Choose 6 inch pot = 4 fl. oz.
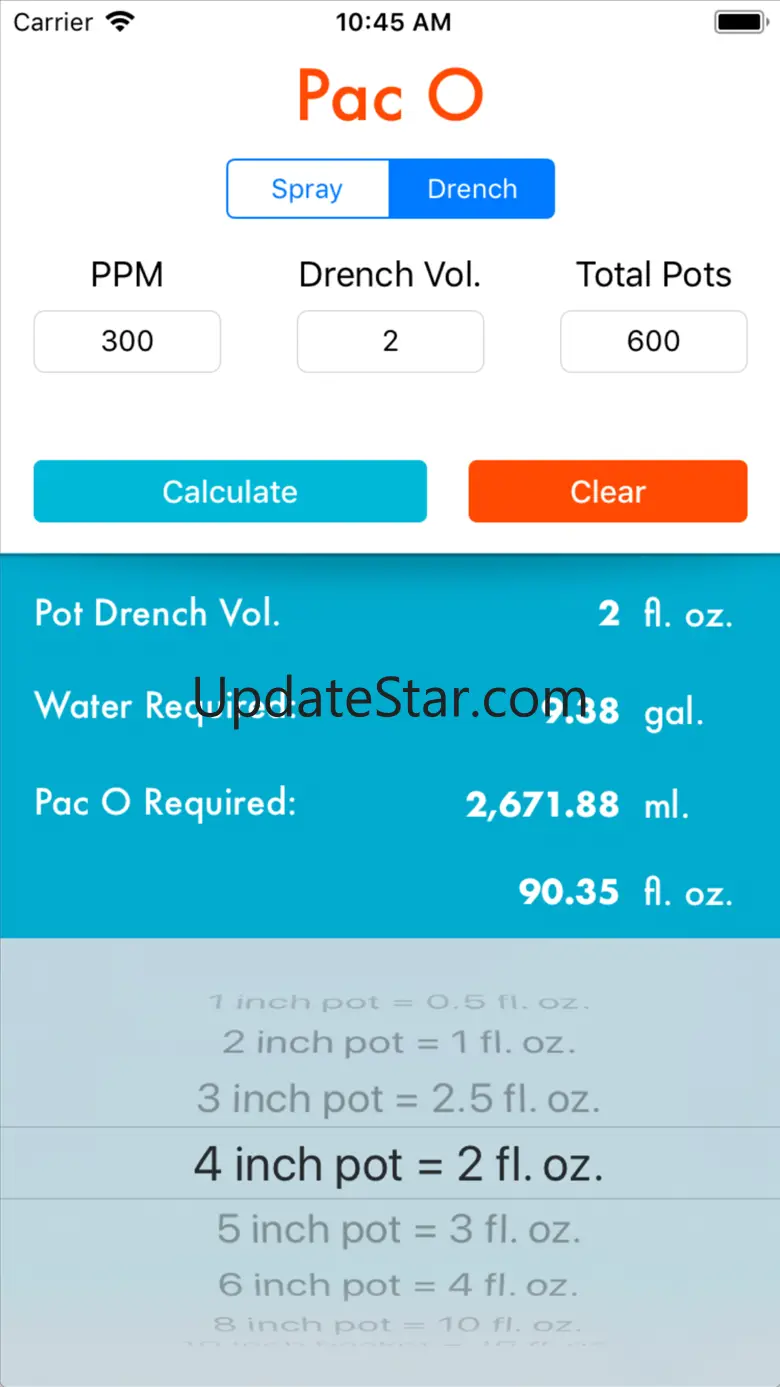The width and height of the screenshot is (780, 1387). (x=398, y=1284)
